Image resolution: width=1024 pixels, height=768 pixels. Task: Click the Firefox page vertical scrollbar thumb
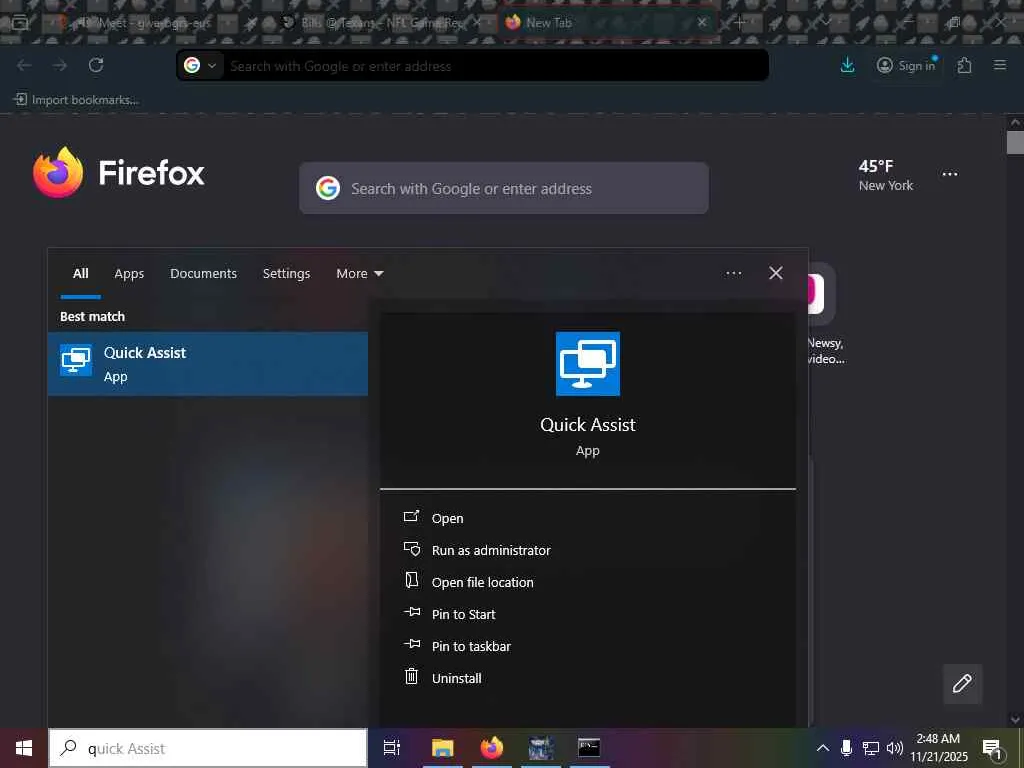pos(1015,142)
